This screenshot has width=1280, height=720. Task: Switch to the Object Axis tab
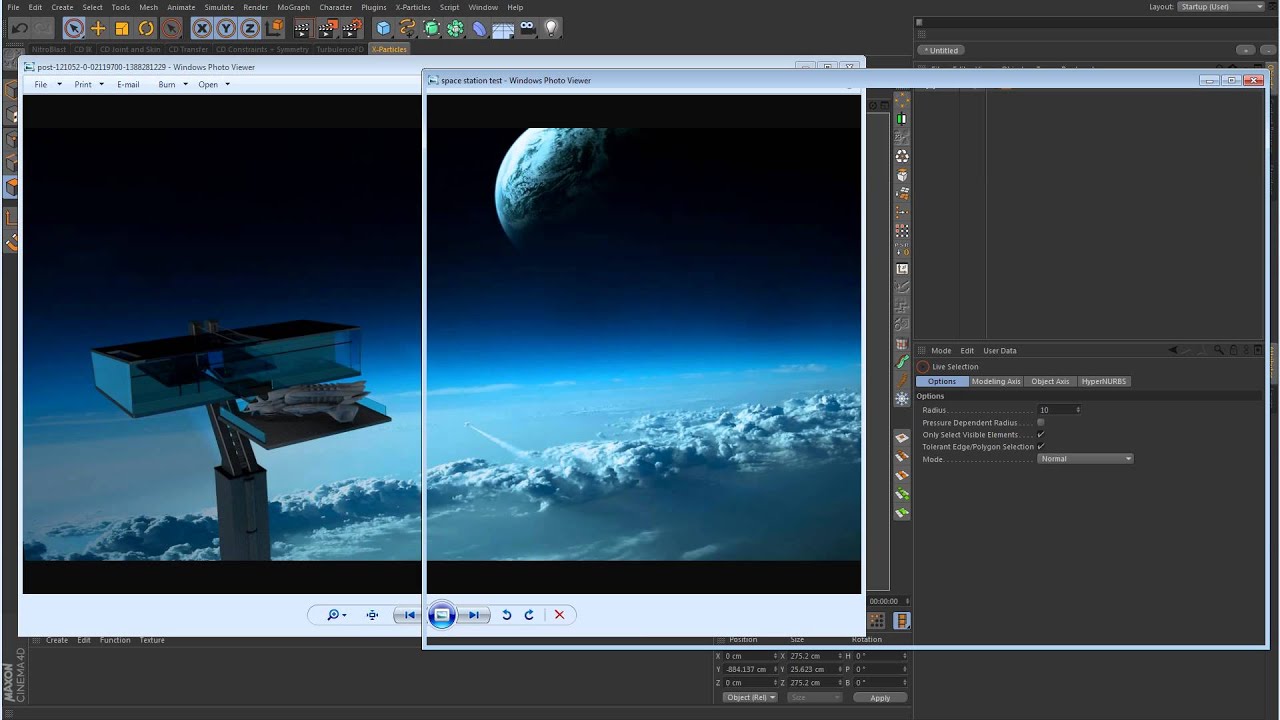click(1050, 381)
